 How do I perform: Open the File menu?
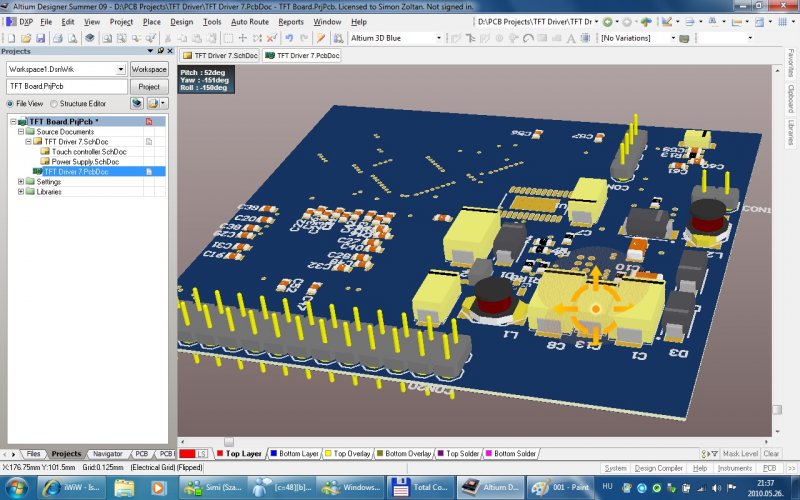pos(46,22)
